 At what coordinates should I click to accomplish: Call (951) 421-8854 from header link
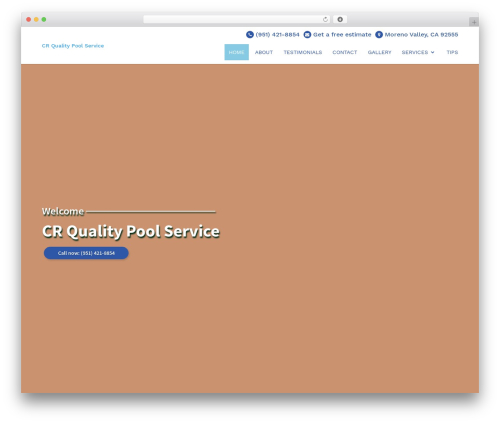(x=277, y=35)
